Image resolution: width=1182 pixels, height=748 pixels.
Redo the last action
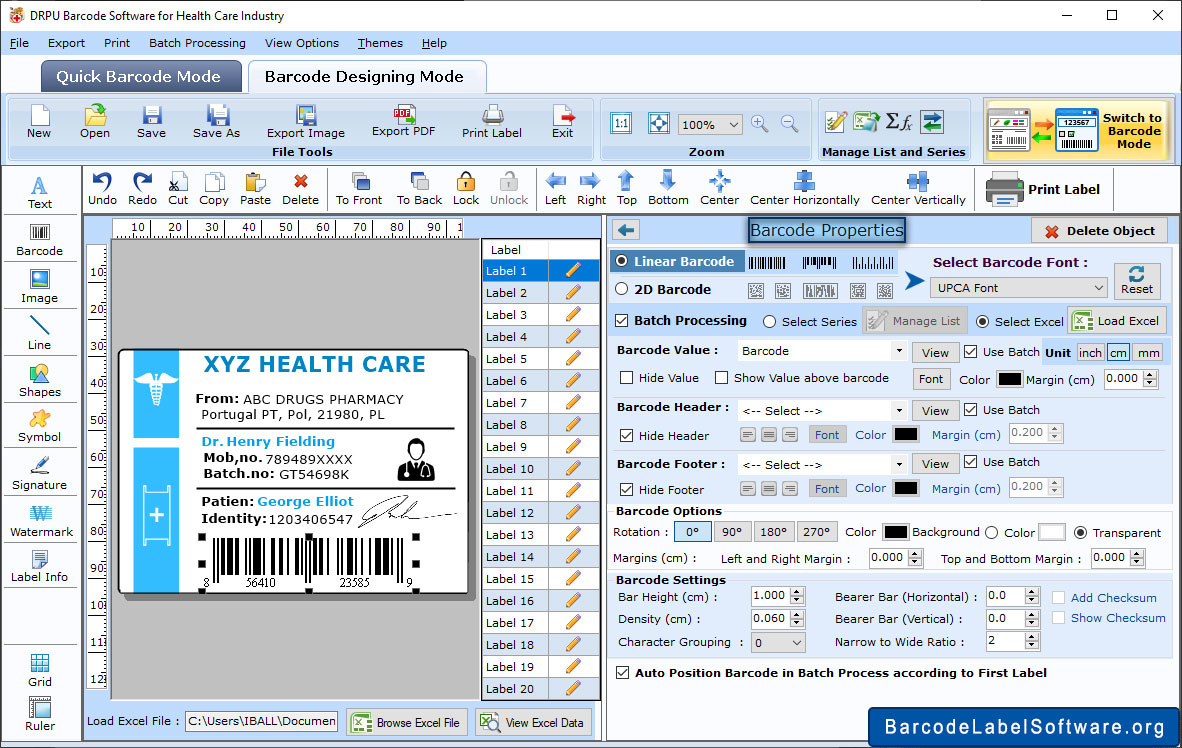tap(142, 189)
